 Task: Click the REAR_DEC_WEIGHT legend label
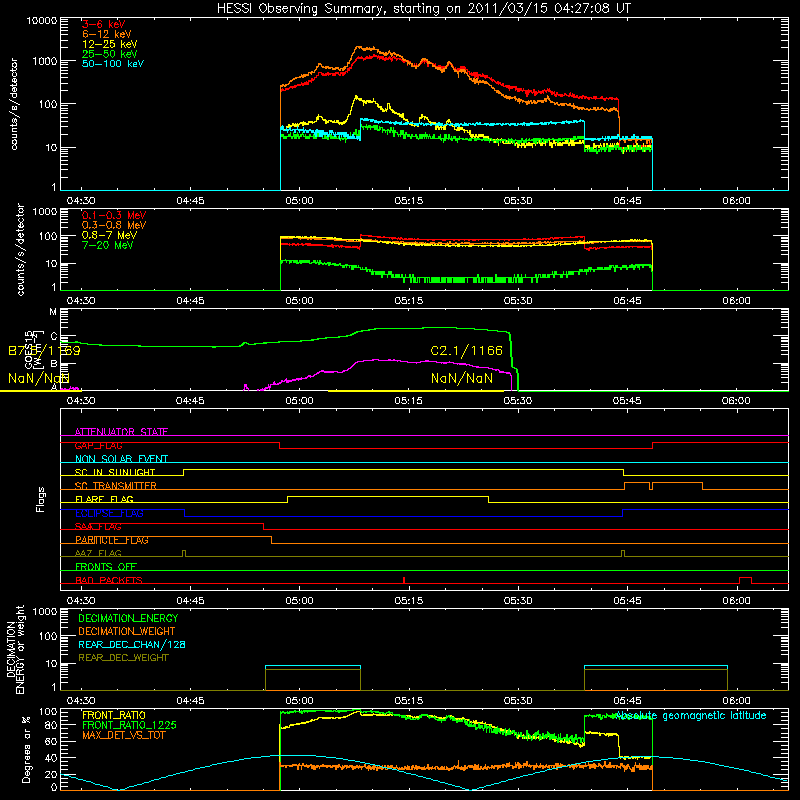pos(123,658)
